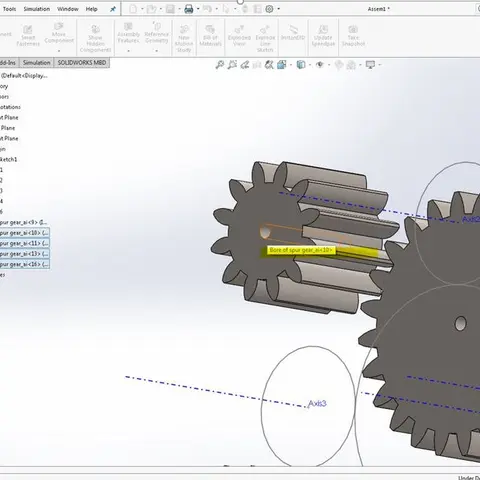Image resolution: width=480 pixels, height=480 pixels.
Task: Click Show Hidden Components
Action: pos(95,39)
